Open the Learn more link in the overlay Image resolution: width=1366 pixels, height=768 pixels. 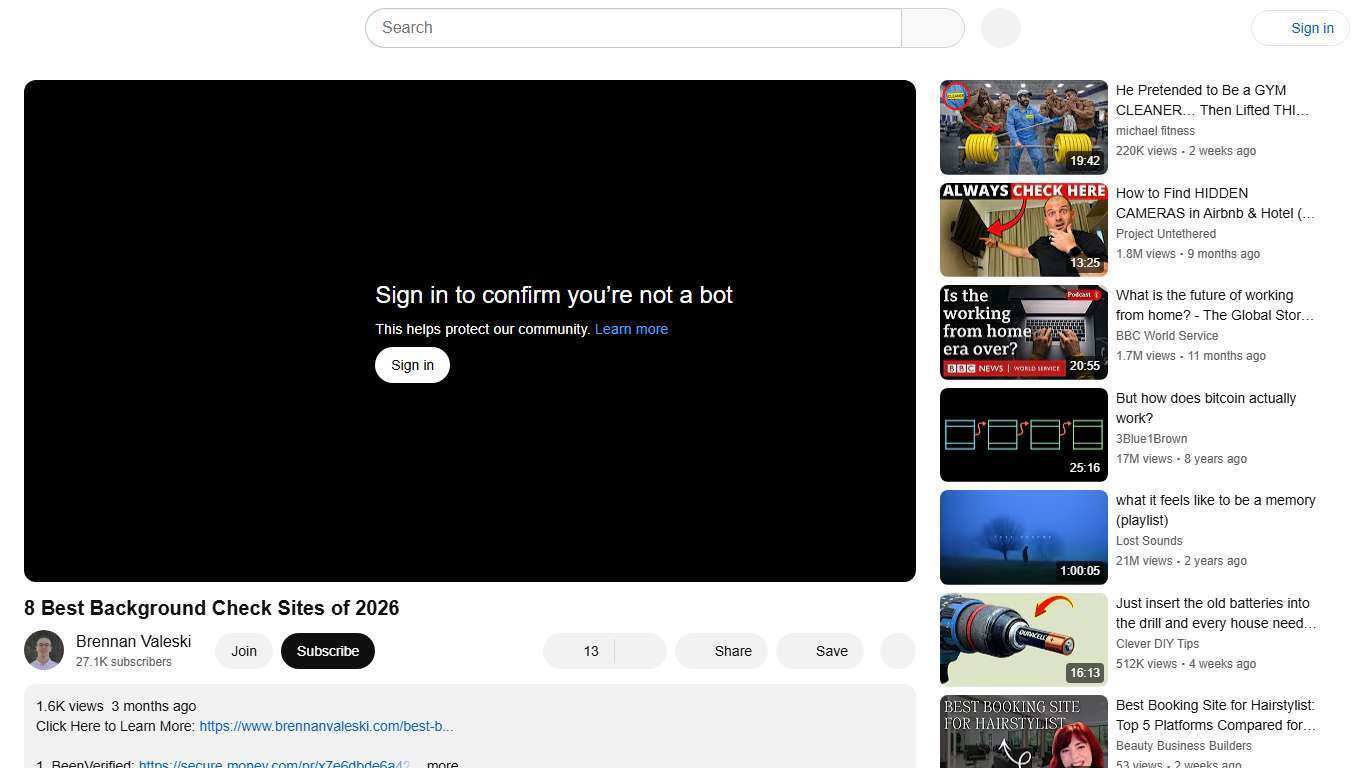coord(631,329)
